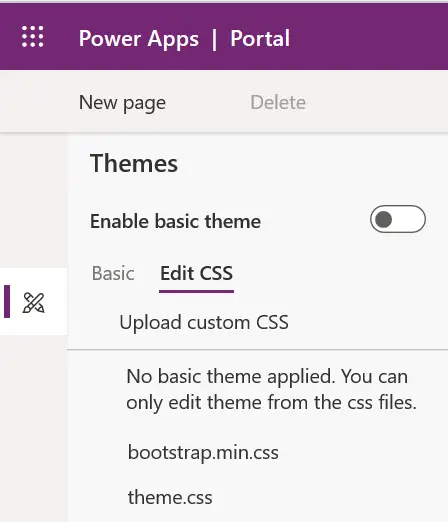This screenshot has height=522, width=448.
Task: Click the Portal header label
Action: 260,38
